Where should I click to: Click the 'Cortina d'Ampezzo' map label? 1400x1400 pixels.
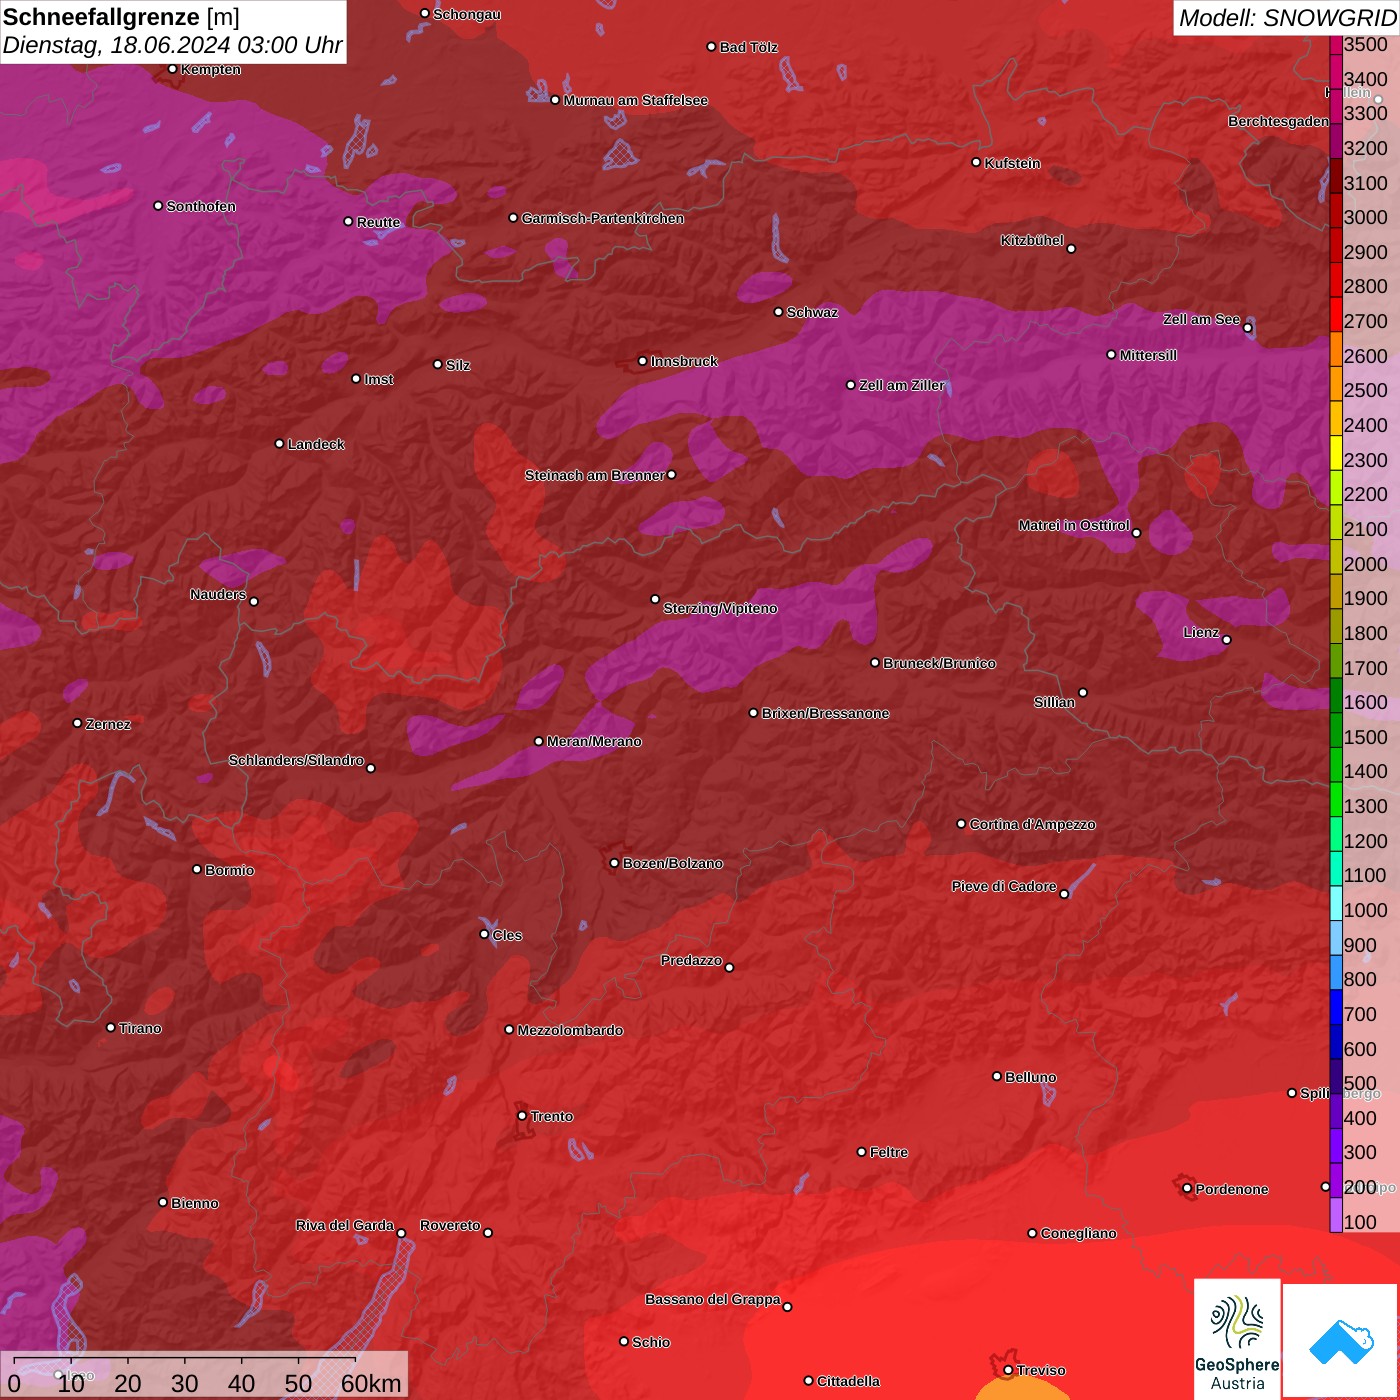(x=1032, y=824)
